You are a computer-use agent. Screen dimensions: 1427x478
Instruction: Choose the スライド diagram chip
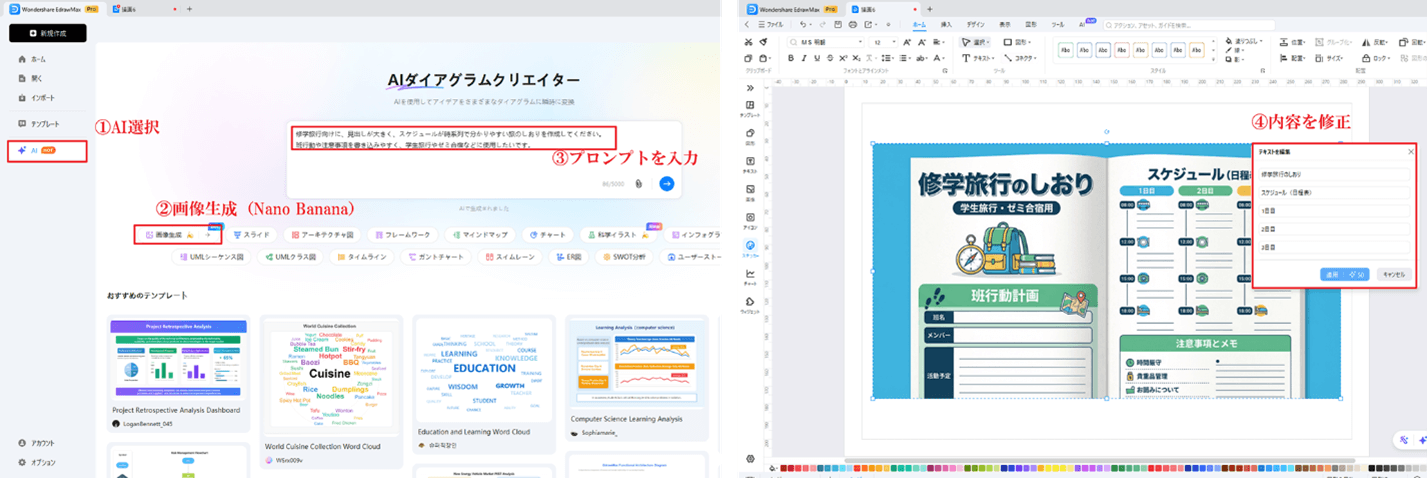[x=251, y=235]
